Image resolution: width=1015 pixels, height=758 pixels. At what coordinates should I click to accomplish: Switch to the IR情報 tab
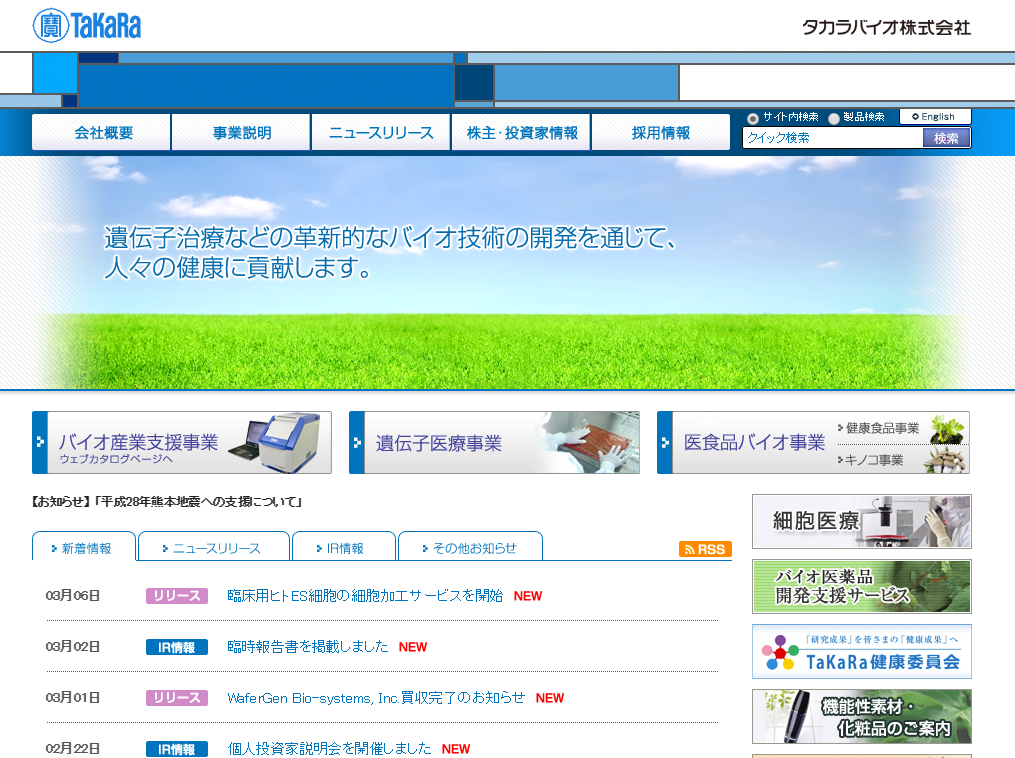click(x=344, y=548)
